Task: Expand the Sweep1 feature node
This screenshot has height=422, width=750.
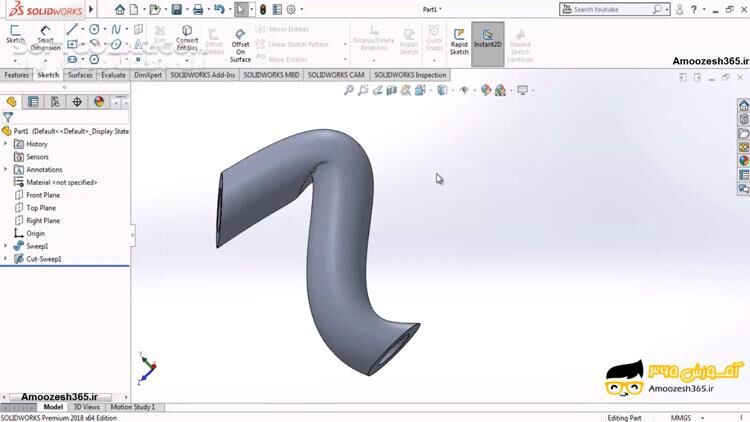Action: tap(6, 246)
